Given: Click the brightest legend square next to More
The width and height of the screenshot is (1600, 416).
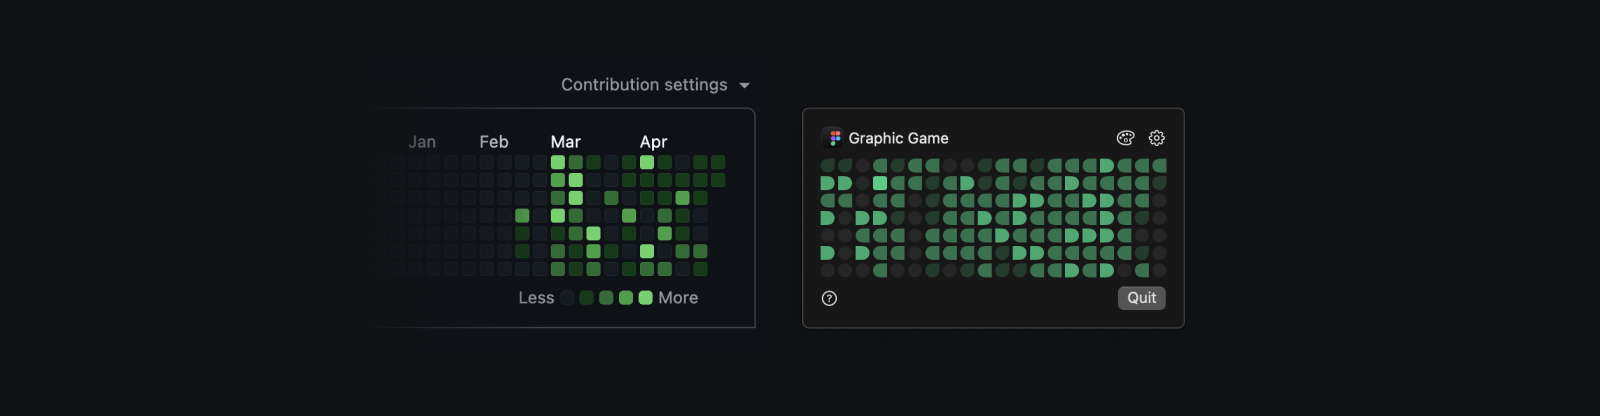Looking at the screenshot, I should (646, 298).
